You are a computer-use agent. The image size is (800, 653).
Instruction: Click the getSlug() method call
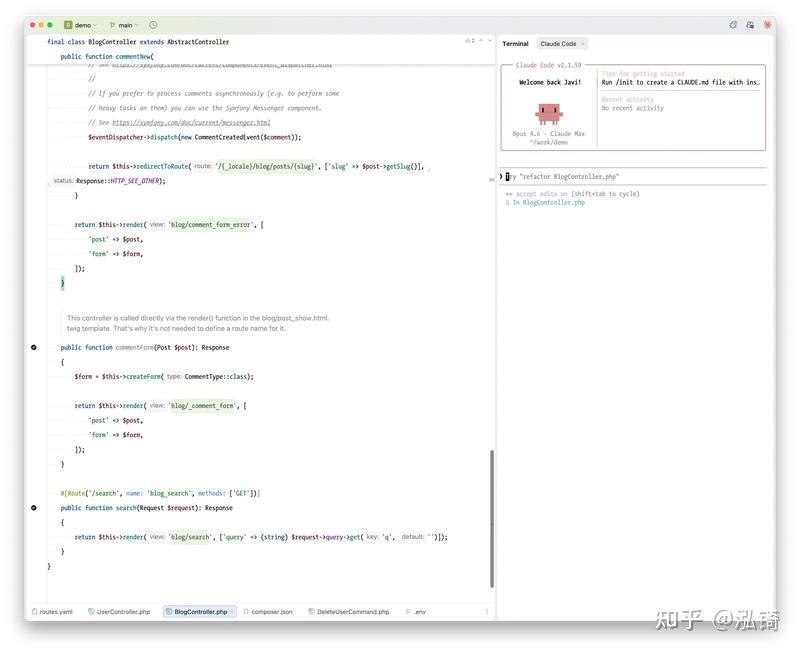(x=400, y=166)
